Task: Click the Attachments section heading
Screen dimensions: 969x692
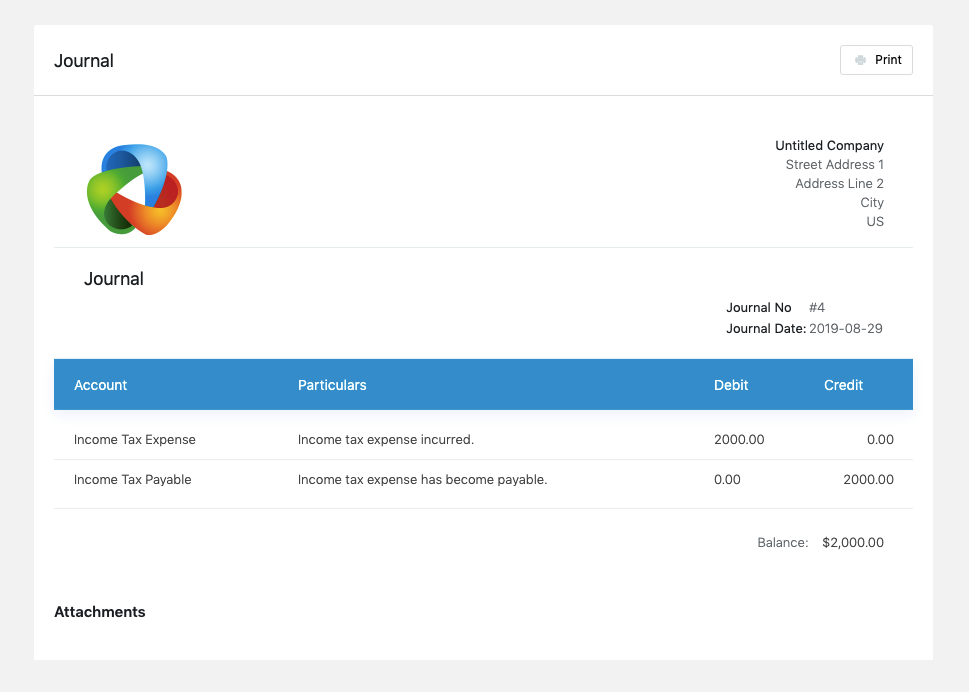Action: click(100, 612)
